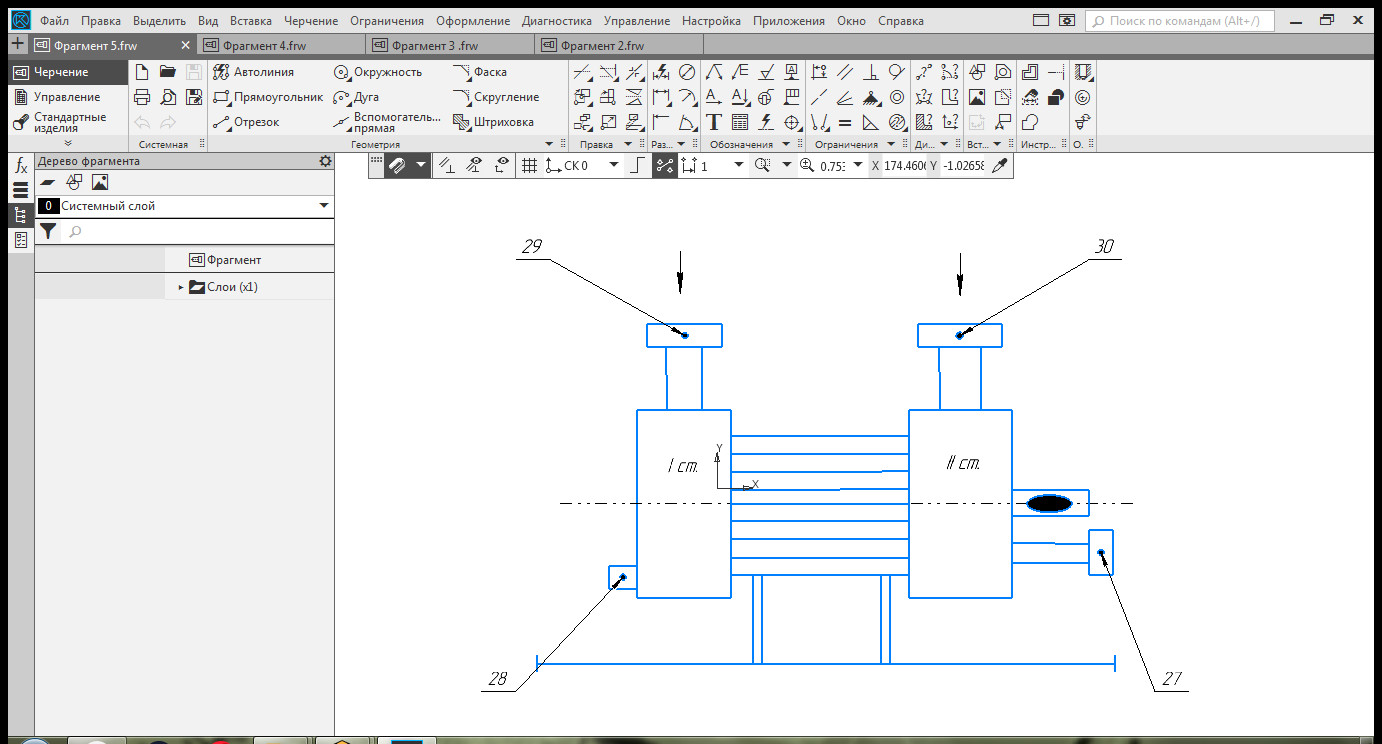The height and width of the screenshot is (744, 1382).
Task: Open the Системный слой layer dropdown
Action: point(323,206)
